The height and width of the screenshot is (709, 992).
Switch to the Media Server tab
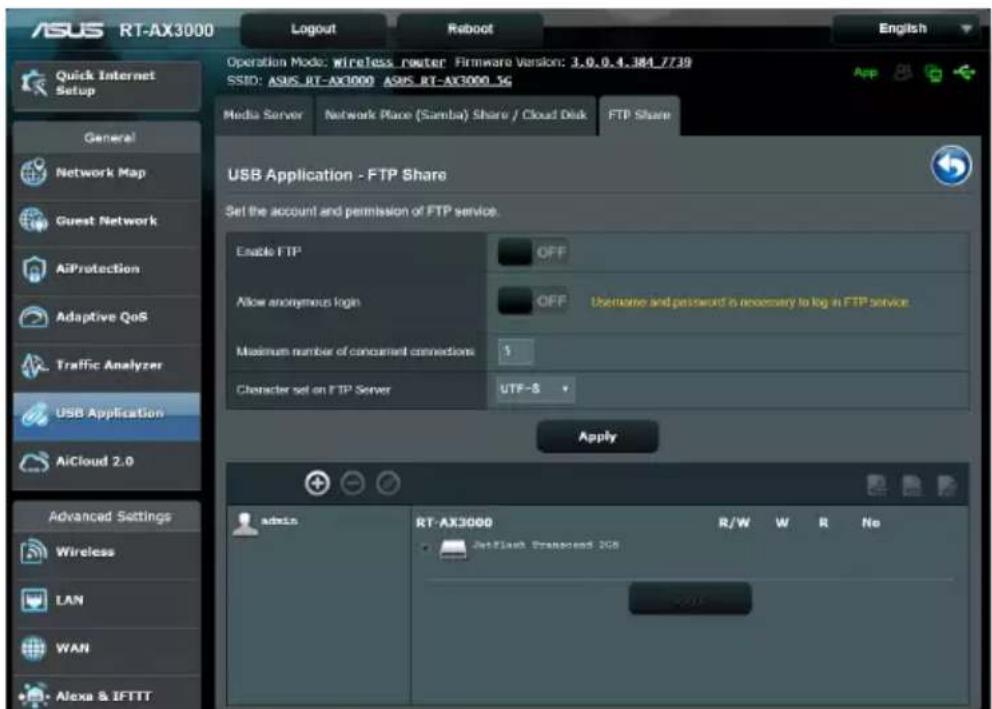coord(263,115)
